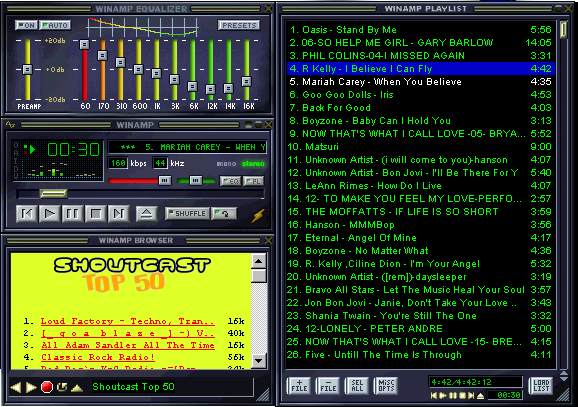Click the PREAMP slider handle
The height and width of the screenshot is (407, 578).
click(27, 69)
